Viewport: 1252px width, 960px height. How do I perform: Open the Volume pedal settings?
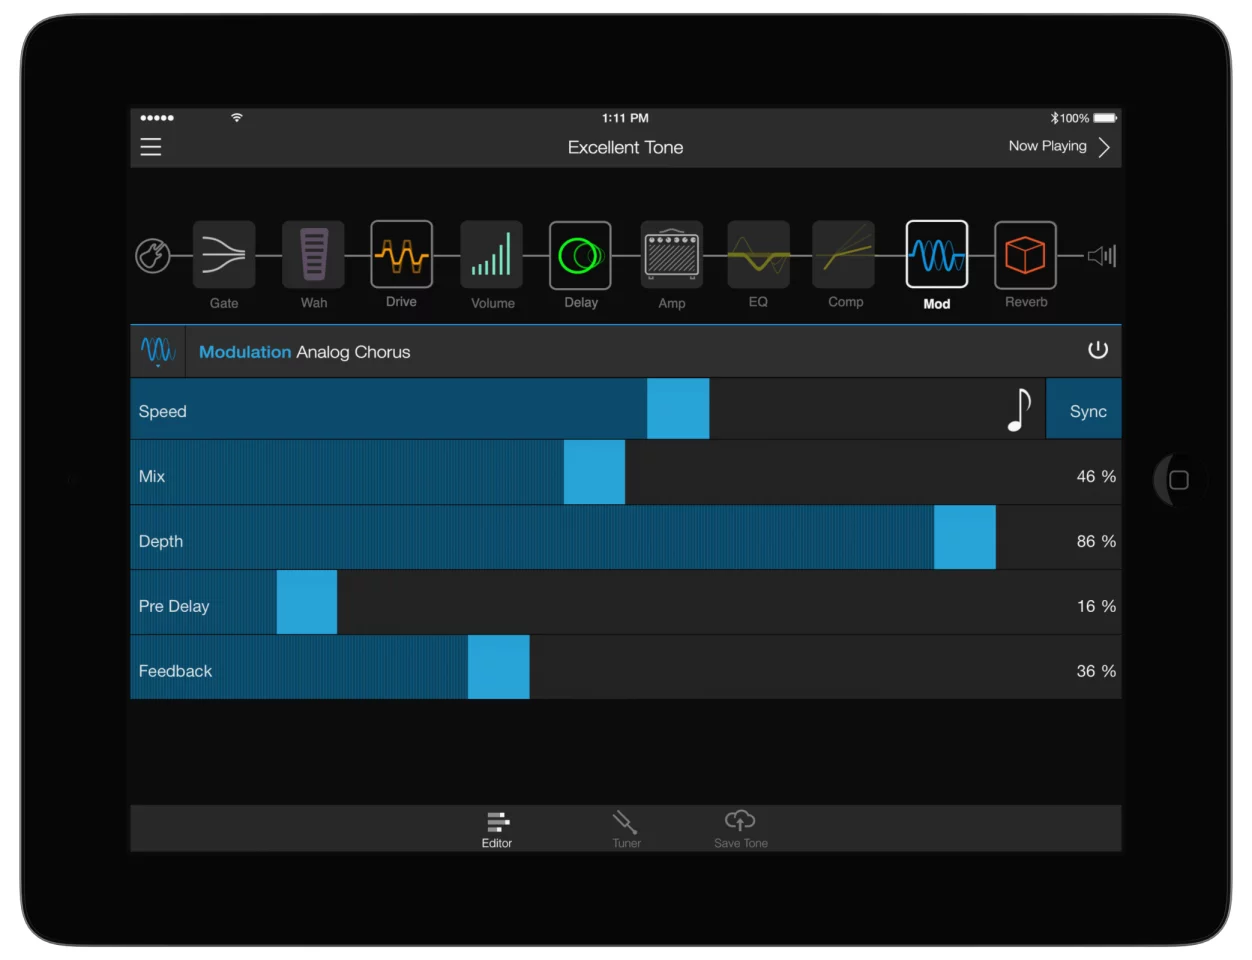(491, 255)
